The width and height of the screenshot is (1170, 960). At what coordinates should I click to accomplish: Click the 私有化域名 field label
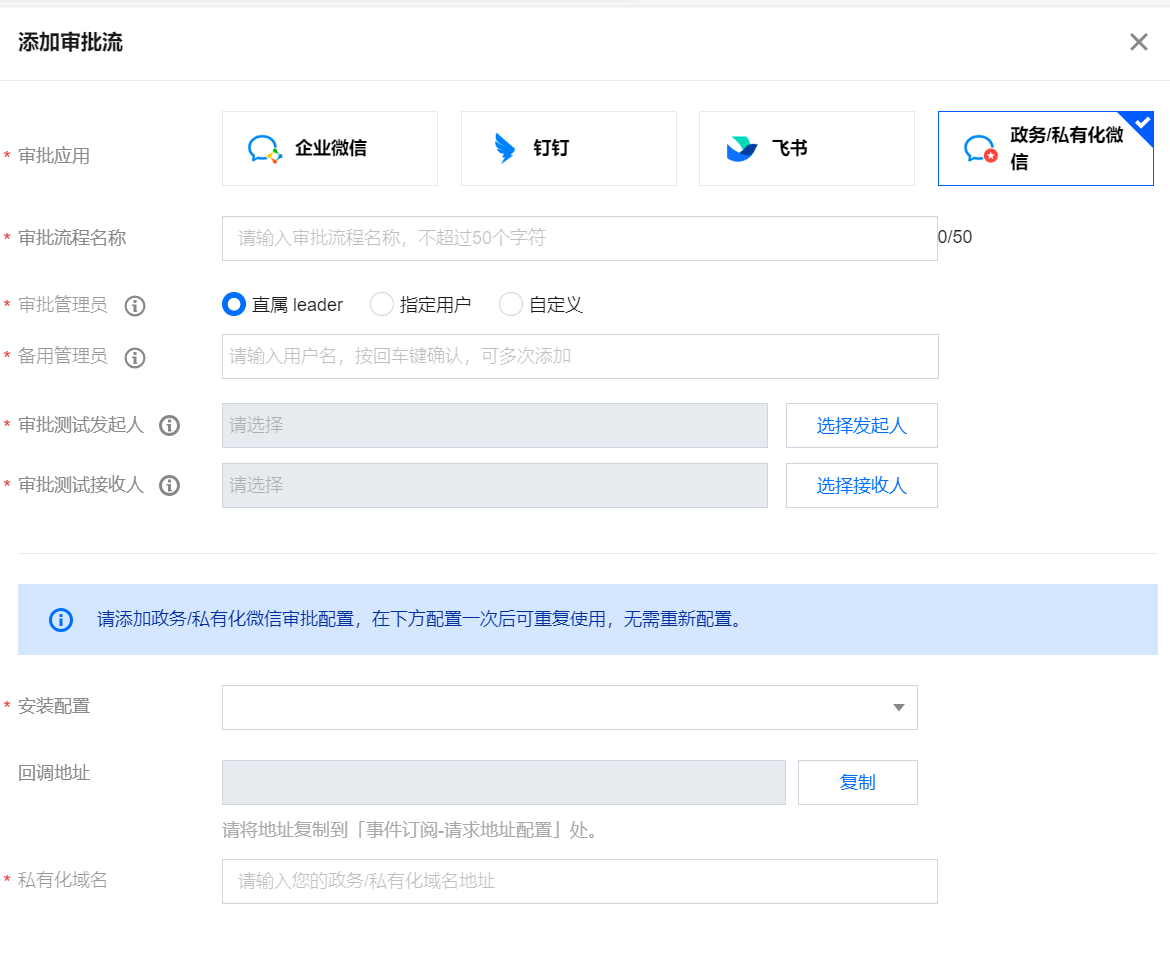point(63,880)
